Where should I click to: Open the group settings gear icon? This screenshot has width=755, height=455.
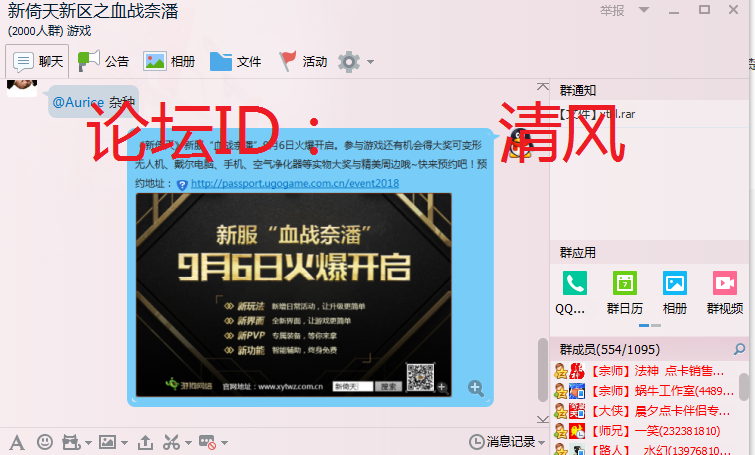pyautogui.click(x=349, y=62)
